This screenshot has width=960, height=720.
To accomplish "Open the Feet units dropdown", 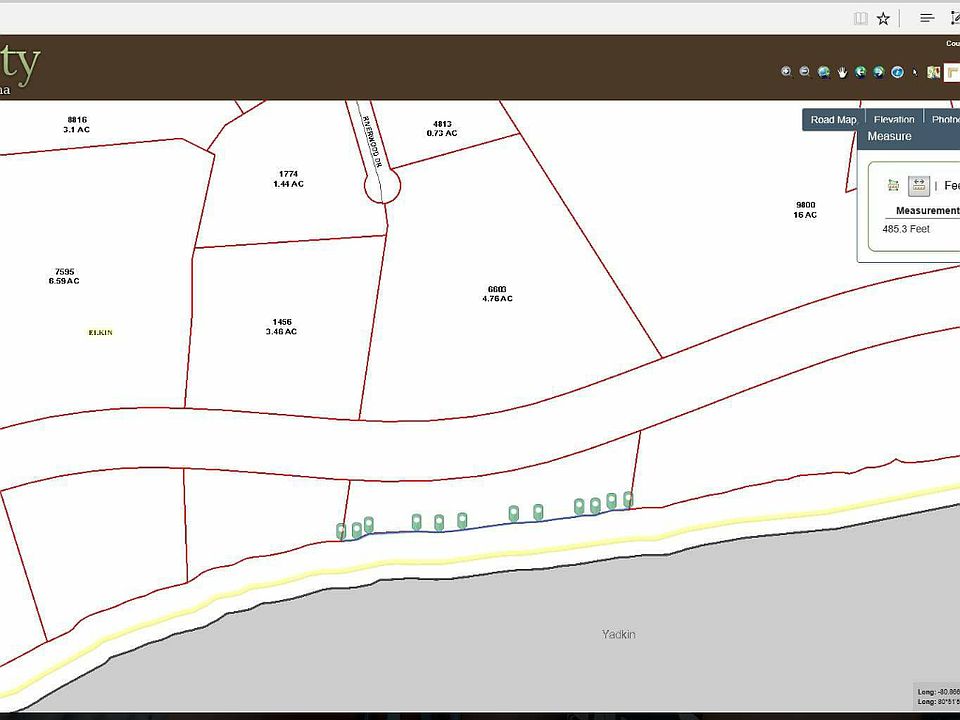I will 951,186.
